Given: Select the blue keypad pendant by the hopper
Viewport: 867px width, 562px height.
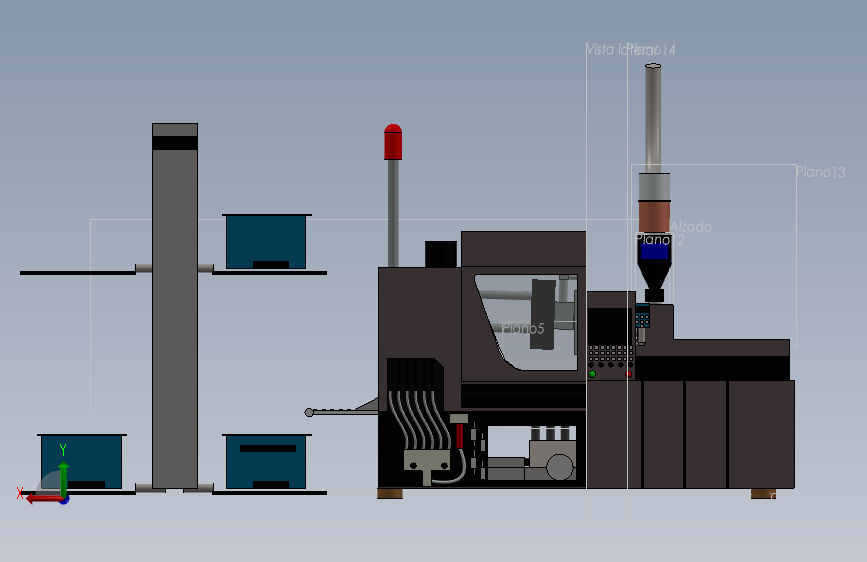Looking at the screenshot, I should point(642,316).
